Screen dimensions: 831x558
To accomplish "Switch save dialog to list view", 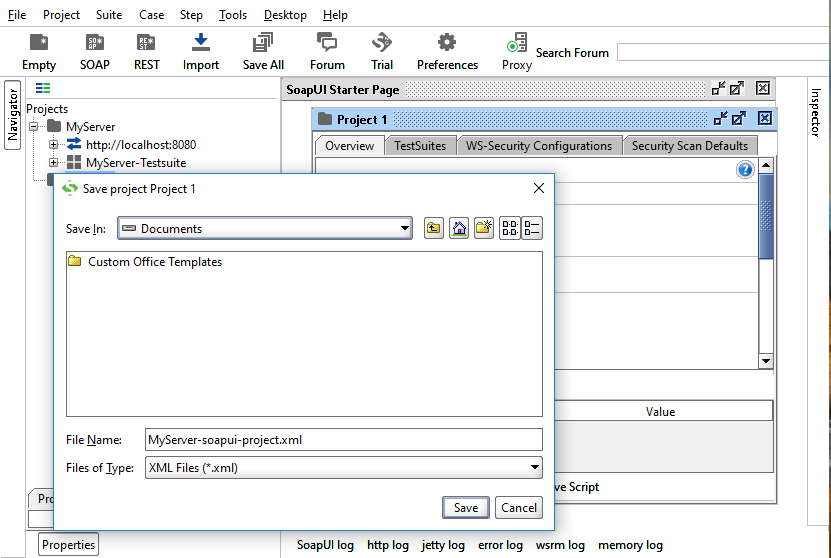I will point(510,228).
